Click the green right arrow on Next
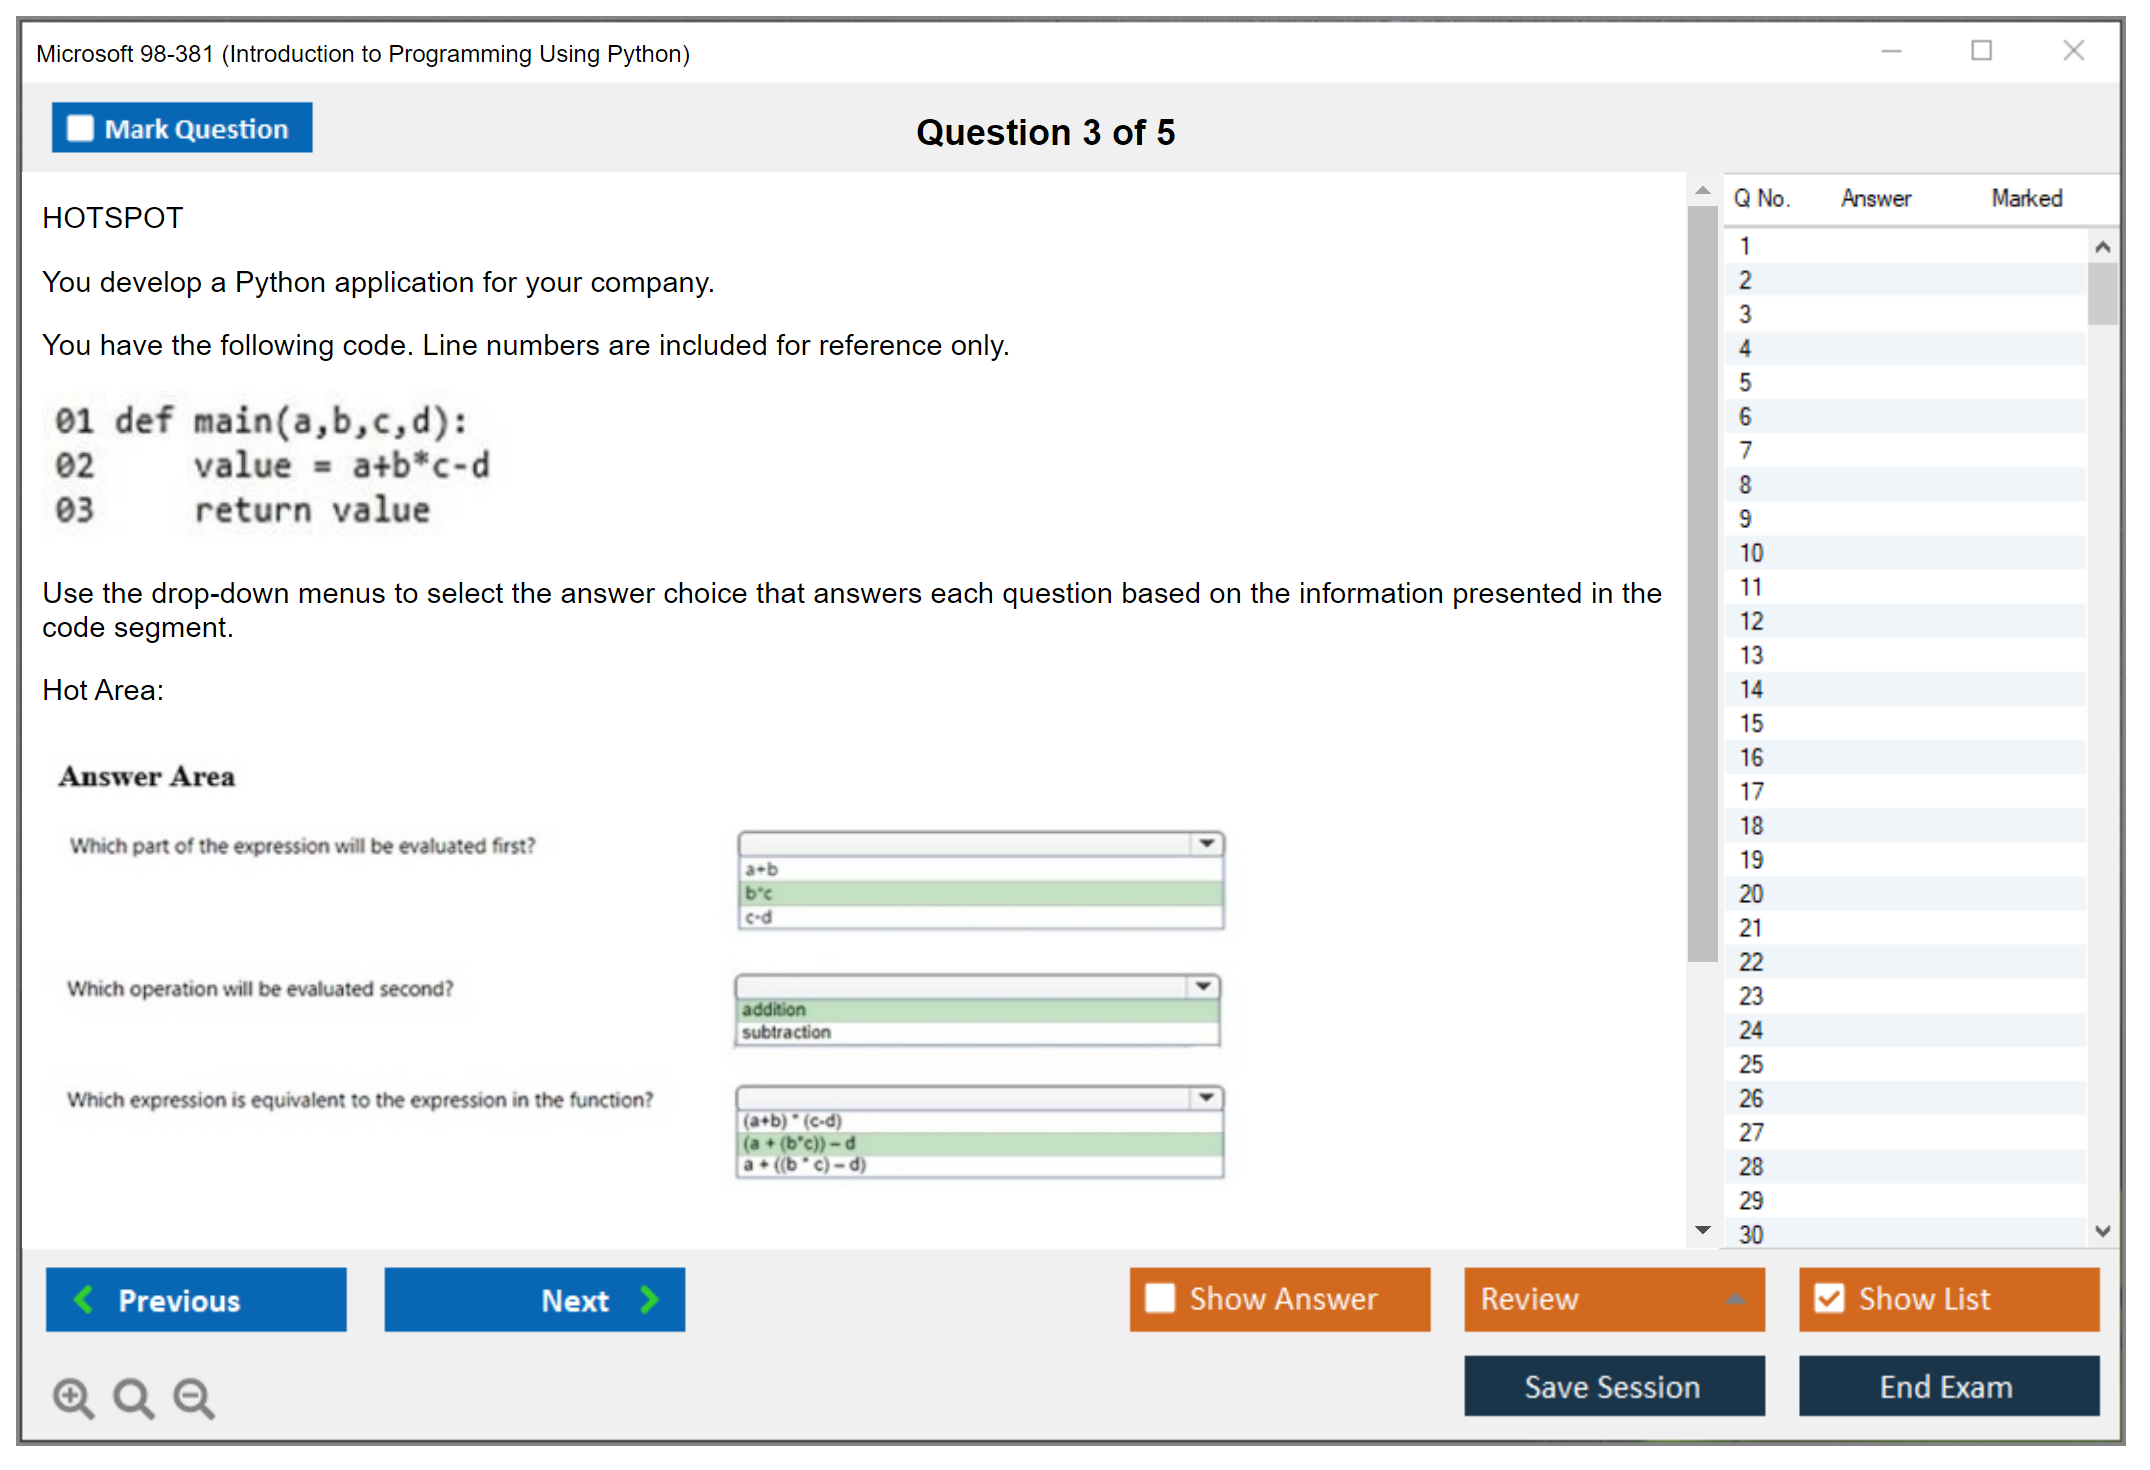The height and width of the screenshot is (1470, 2150). [649, 1299]
